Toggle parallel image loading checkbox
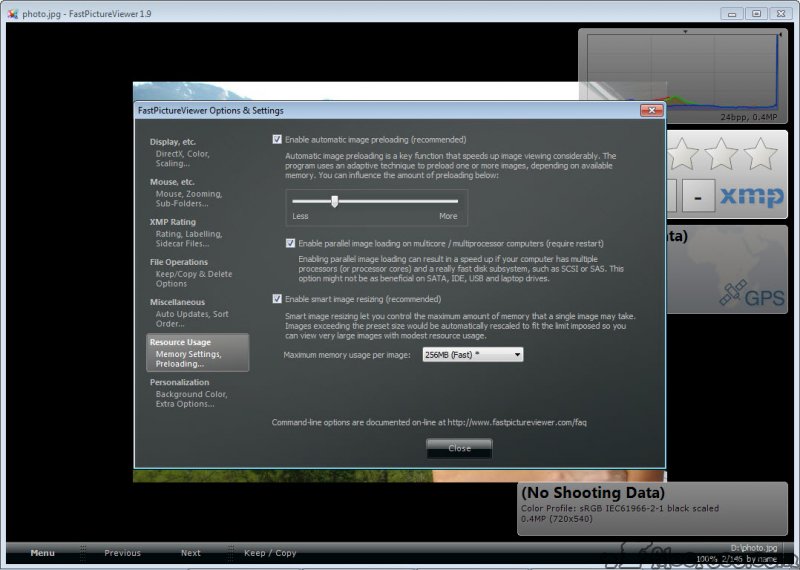The width and height of the screenshot is (800, 570). coord(290,243)
